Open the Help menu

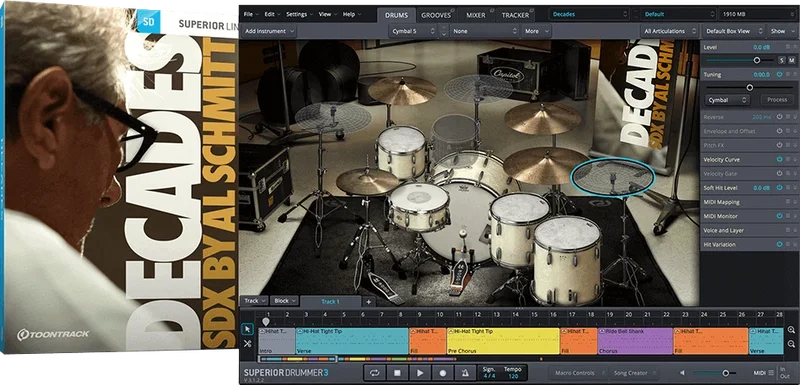(352, 14)
